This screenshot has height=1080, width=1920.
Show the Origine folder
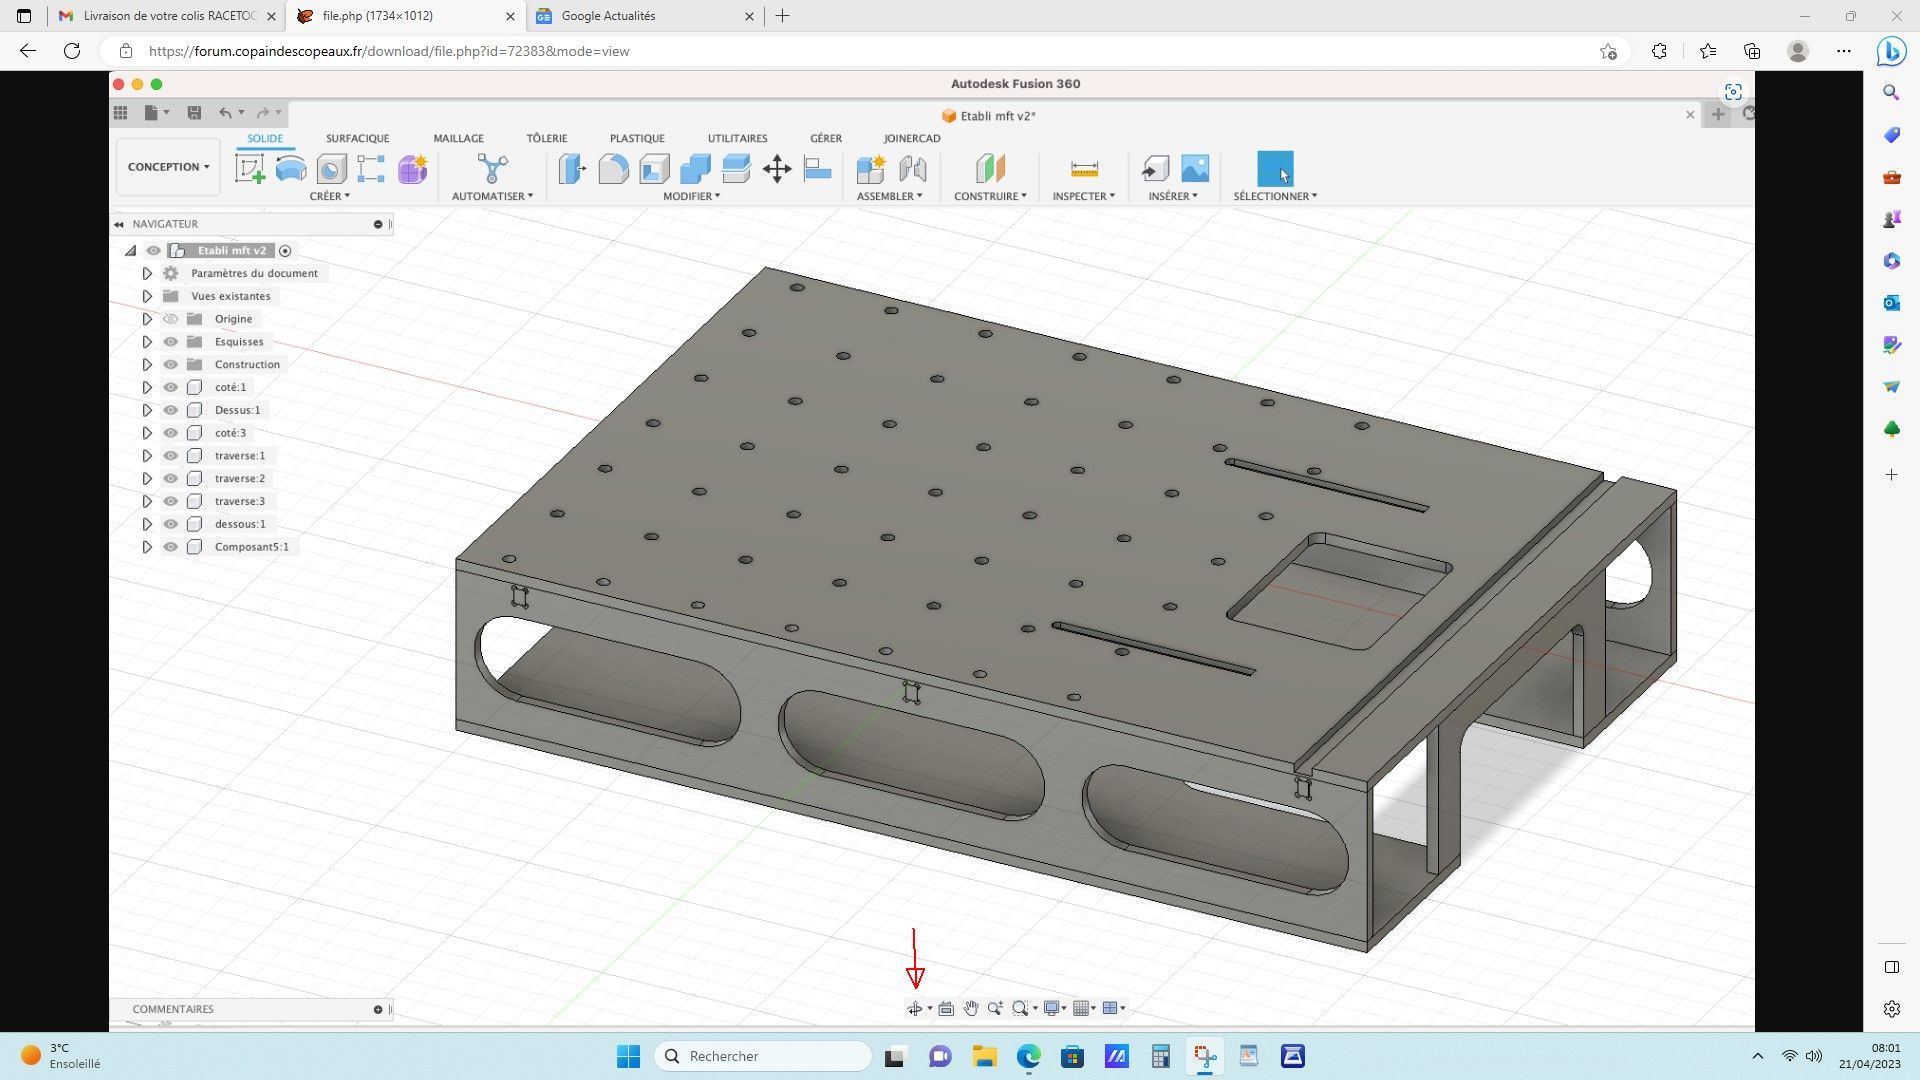tap(171, 319)
